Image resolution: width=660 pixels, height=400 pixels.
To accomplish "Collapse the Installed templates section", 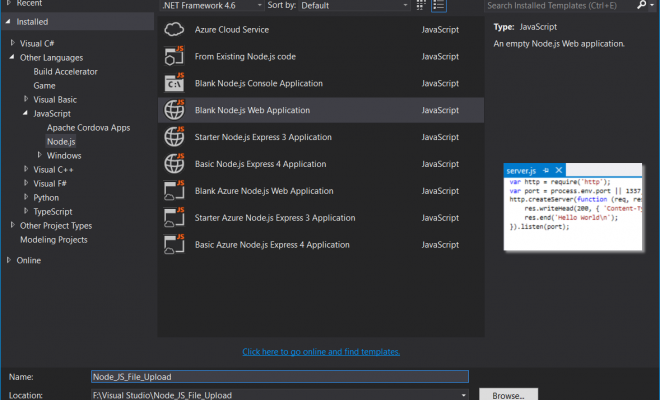I will coord(8,21).
